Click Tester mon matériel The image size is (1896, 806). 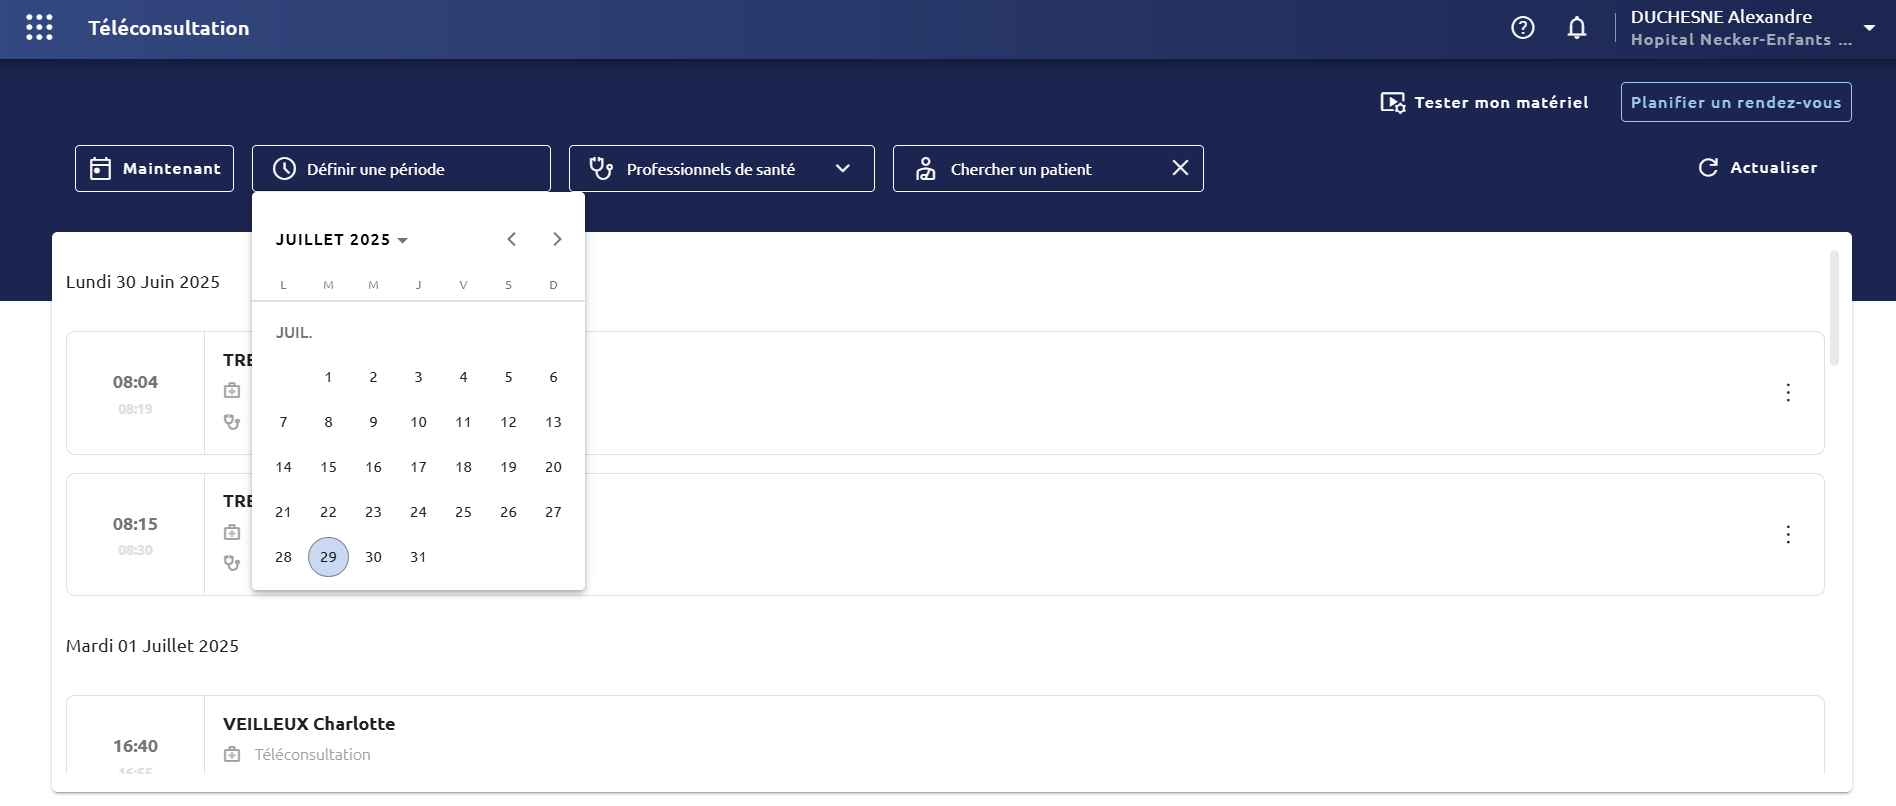1484,102
